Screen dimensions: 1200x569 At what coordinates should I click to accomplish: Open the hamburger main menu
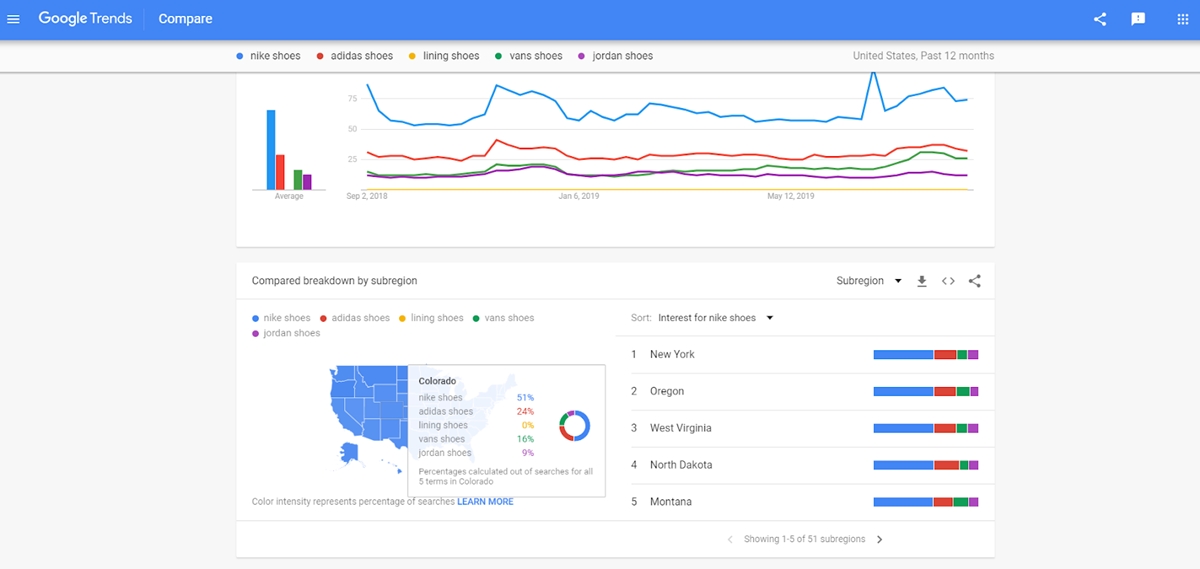coord(13,19)
